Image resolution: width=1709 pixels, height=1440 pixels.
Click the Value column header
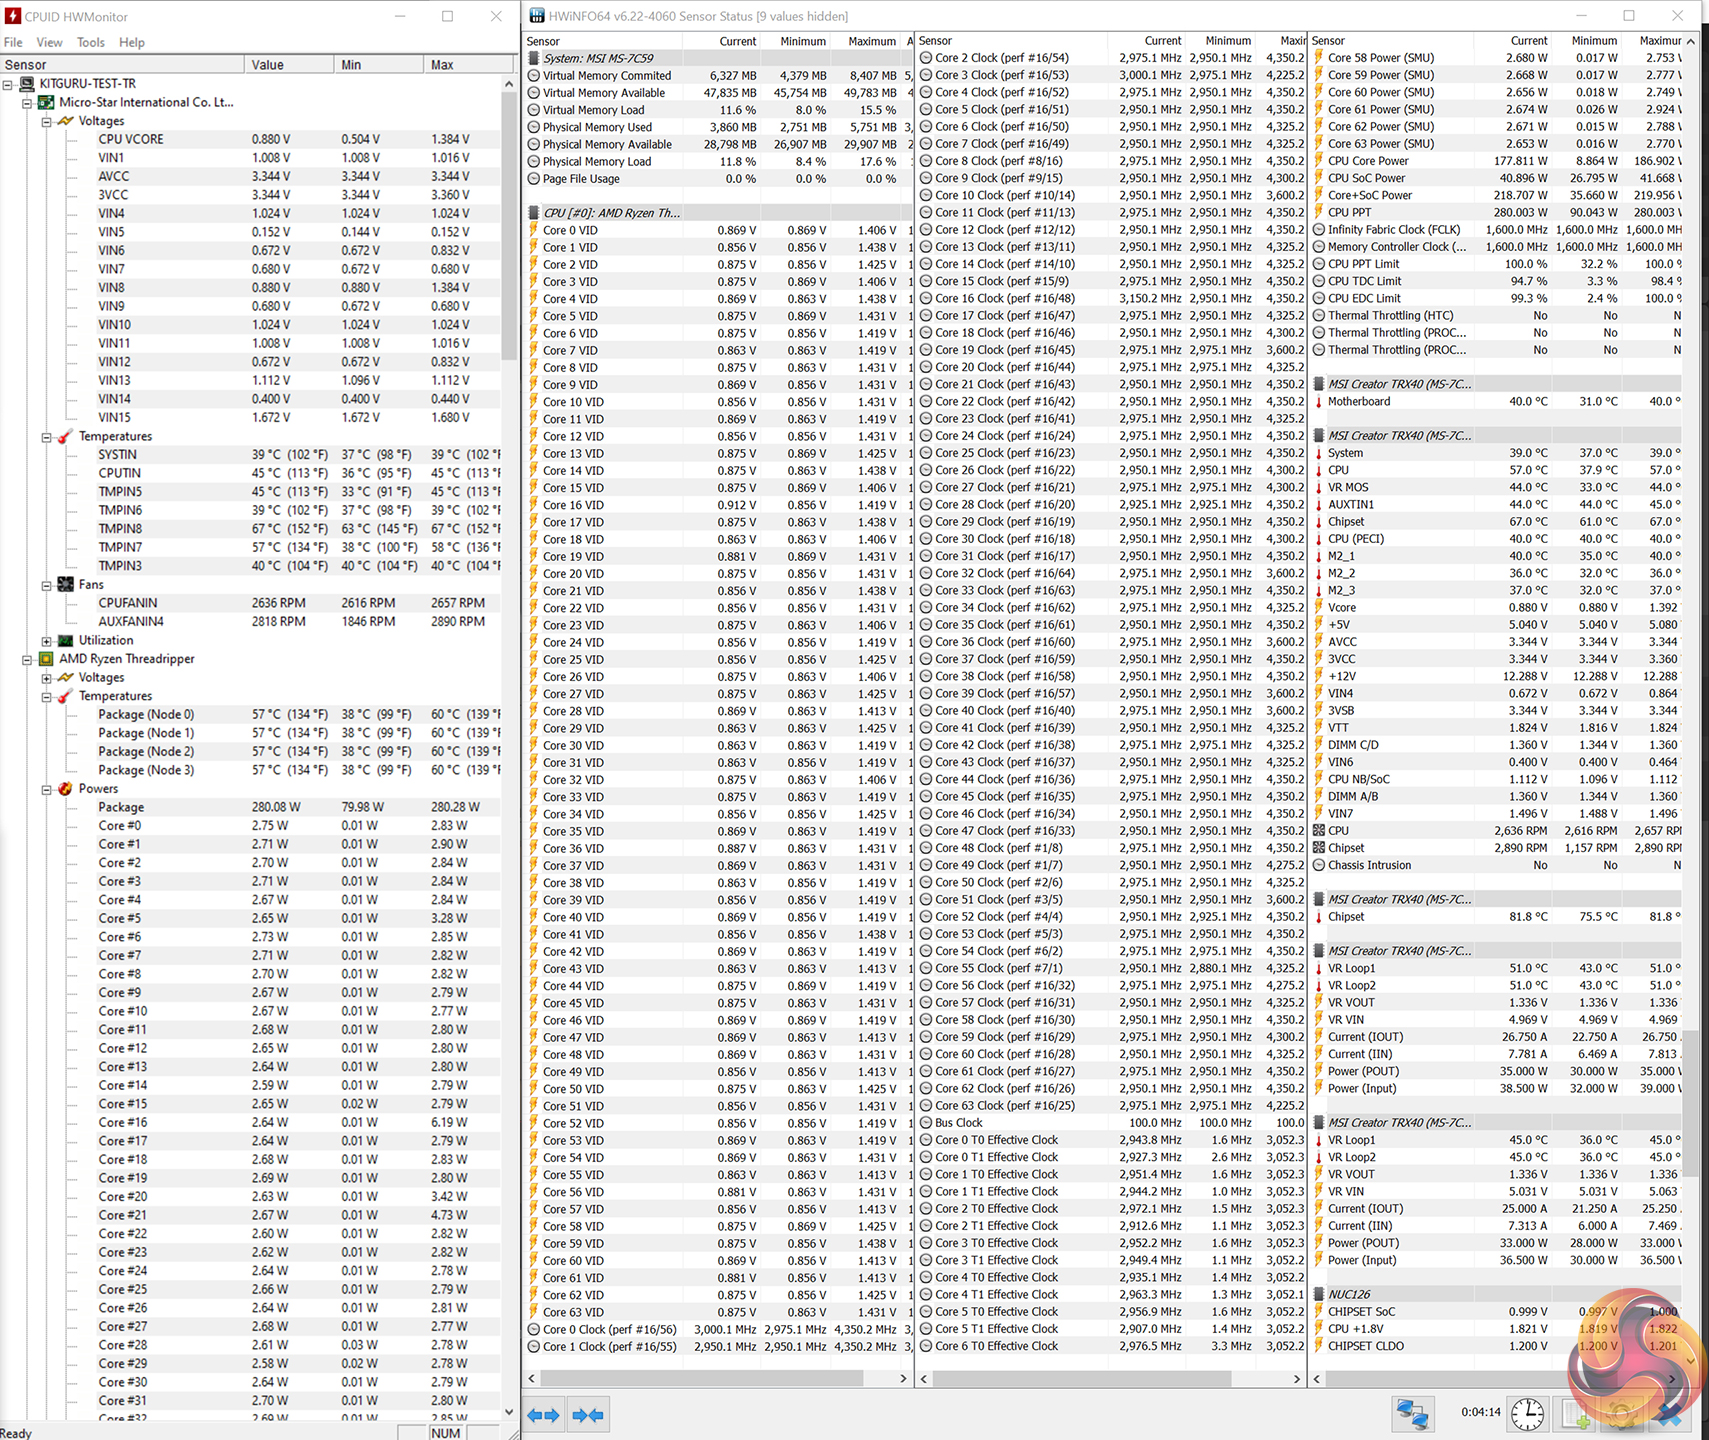288,65
